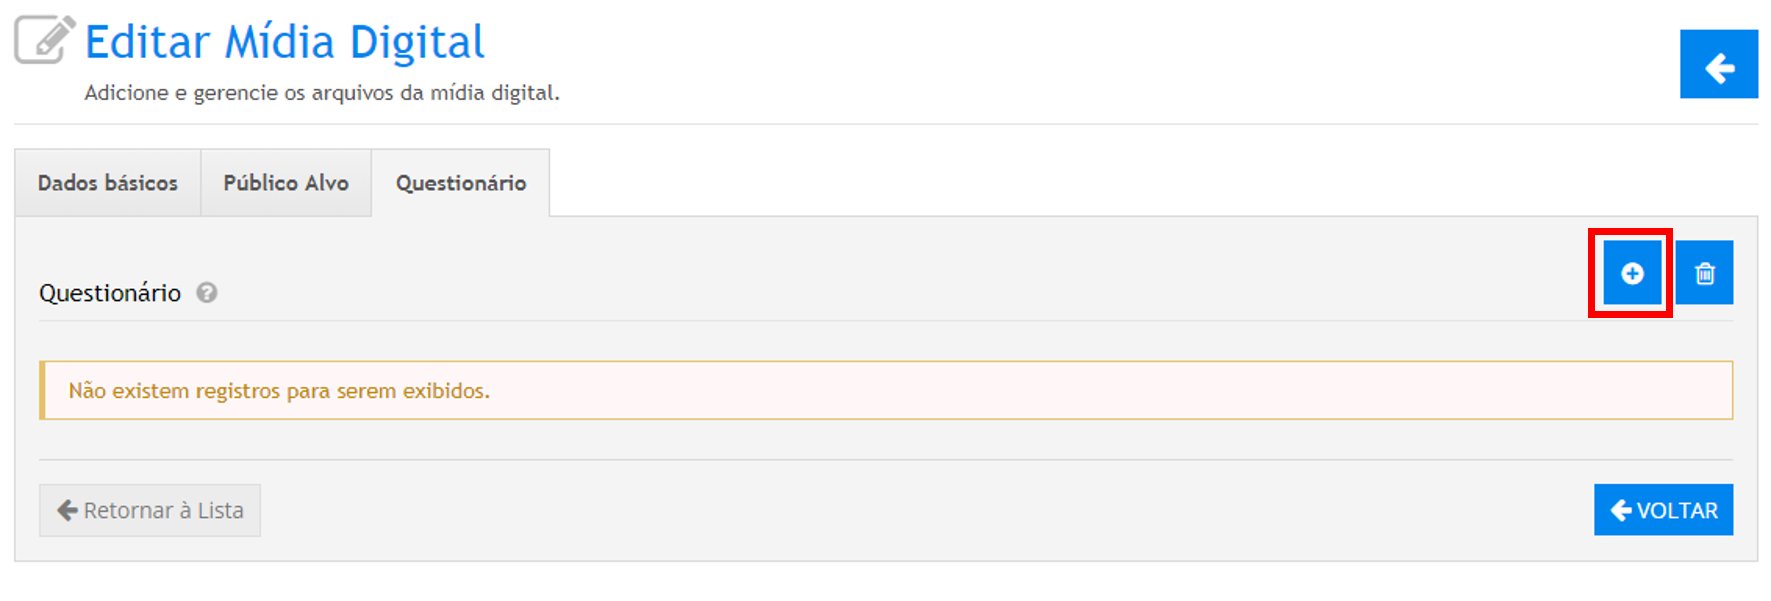The image size is (1771, 601).
Task: Click the edit pencil icon beside title
Action: 44,40
